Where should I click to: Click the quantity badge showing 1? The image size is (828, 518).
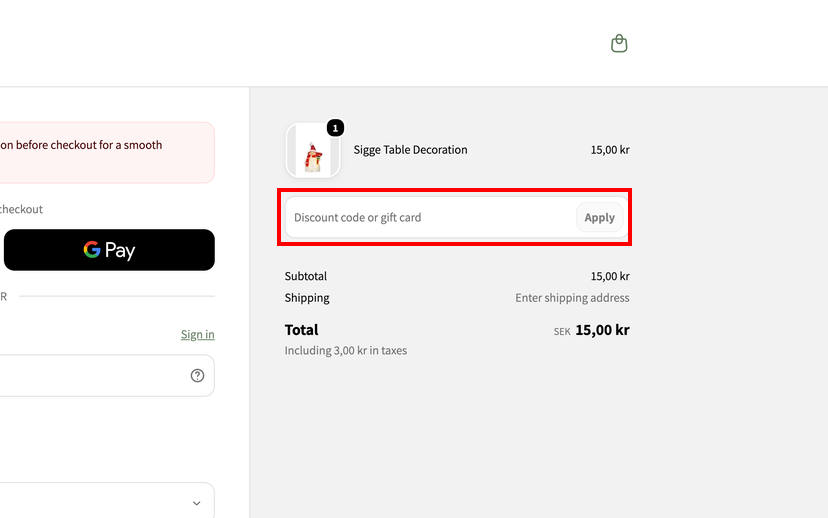coord(335,128)
